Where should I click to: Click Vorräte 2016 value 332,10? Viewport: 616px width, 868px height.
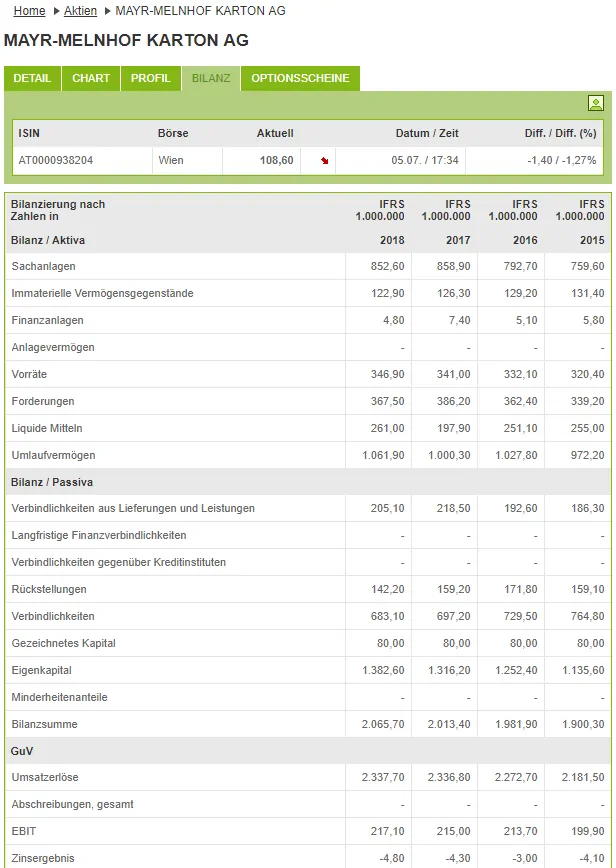point(521,374)
